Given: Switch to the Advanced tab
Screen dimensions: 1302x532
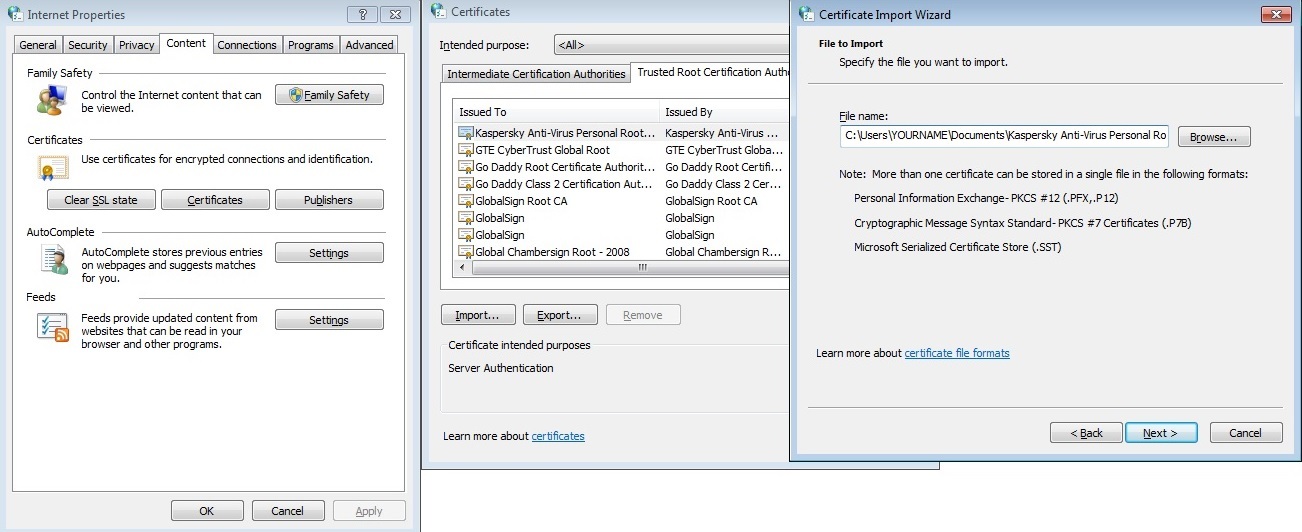Looking at the screenshot, I should click(x=369, y=45).
